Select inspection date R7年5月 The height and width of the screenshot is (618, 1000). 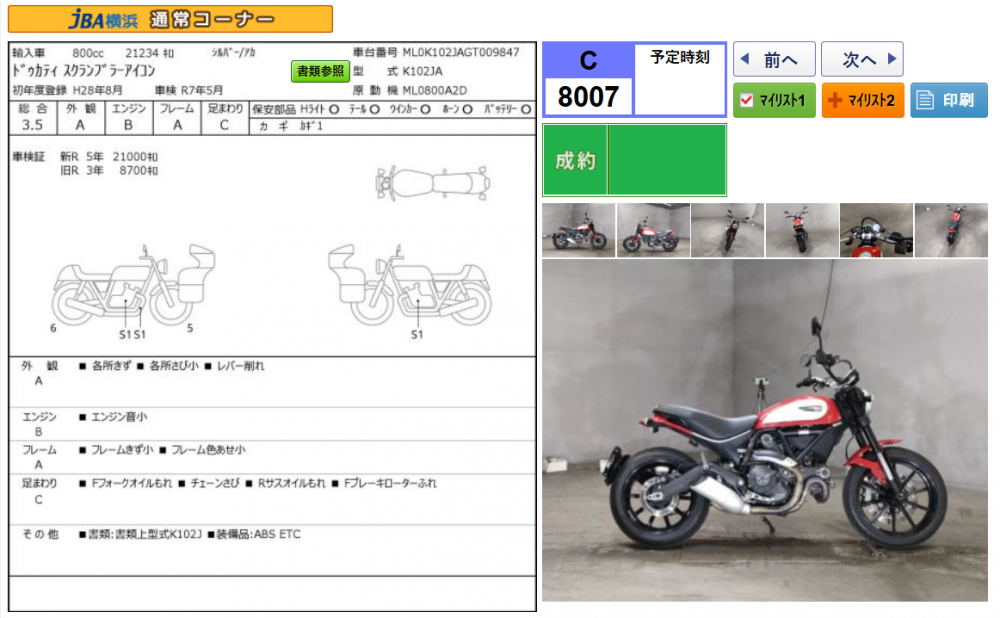coord(202,90)
